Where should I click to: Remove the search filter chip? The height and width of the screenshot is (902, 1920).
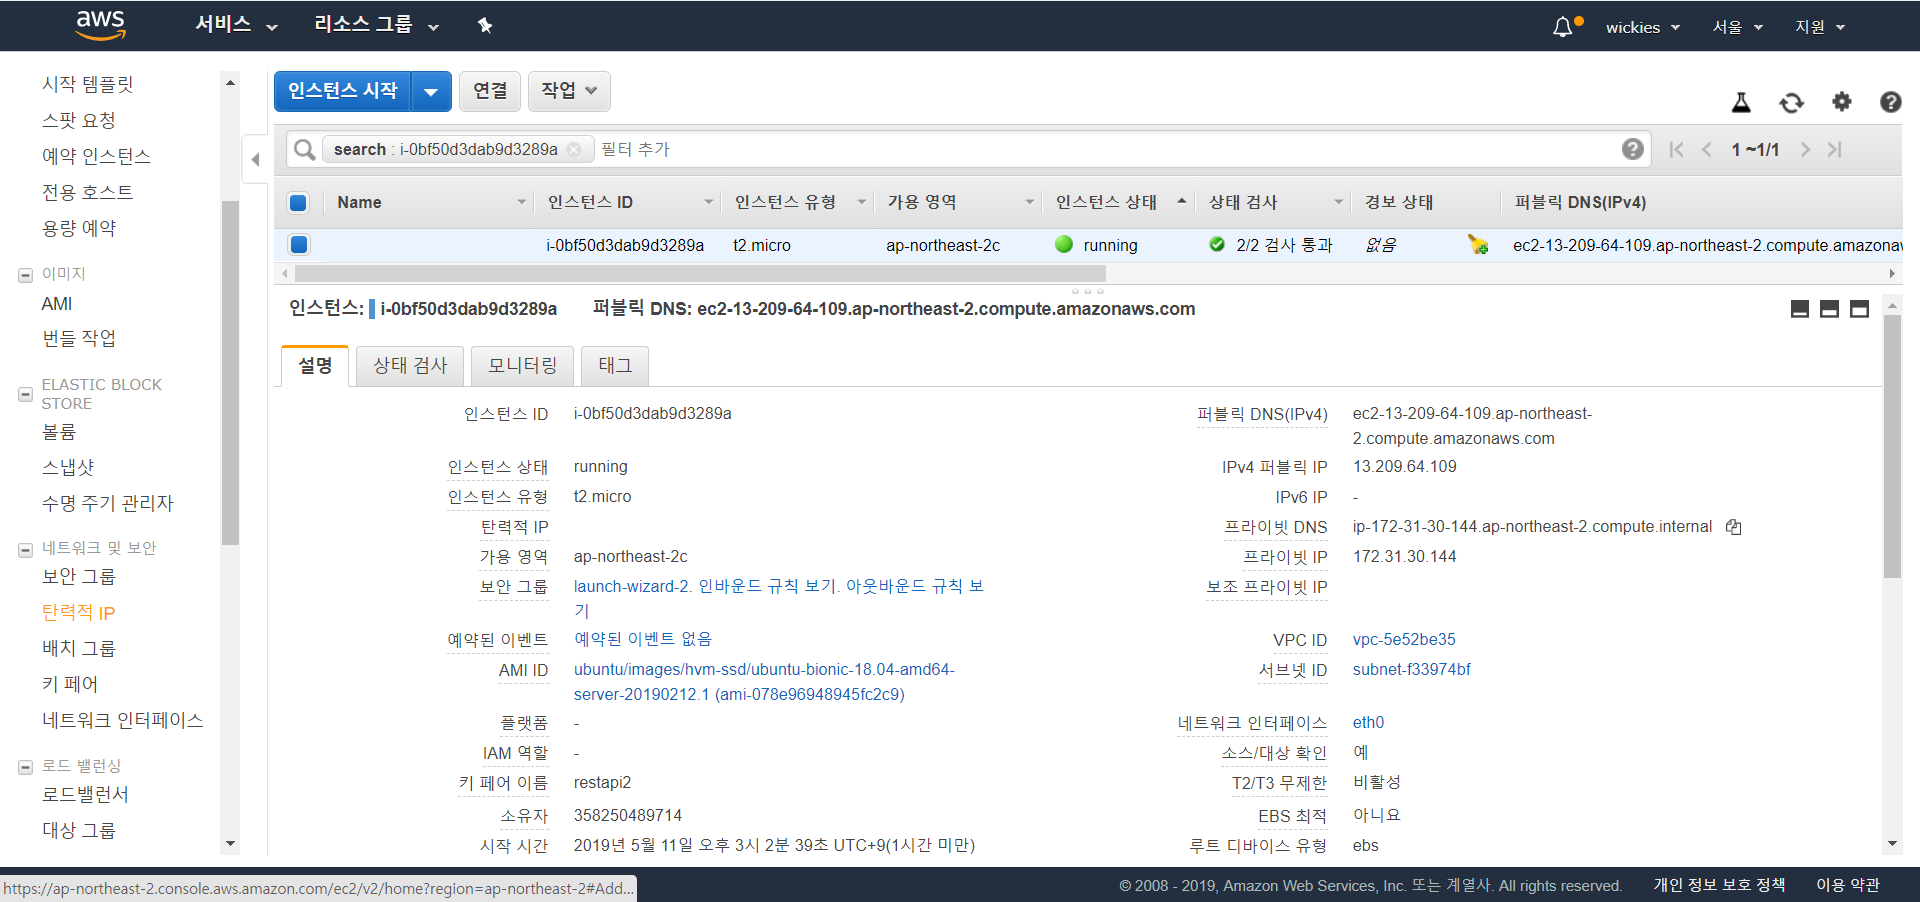click(x=574, y=149)
